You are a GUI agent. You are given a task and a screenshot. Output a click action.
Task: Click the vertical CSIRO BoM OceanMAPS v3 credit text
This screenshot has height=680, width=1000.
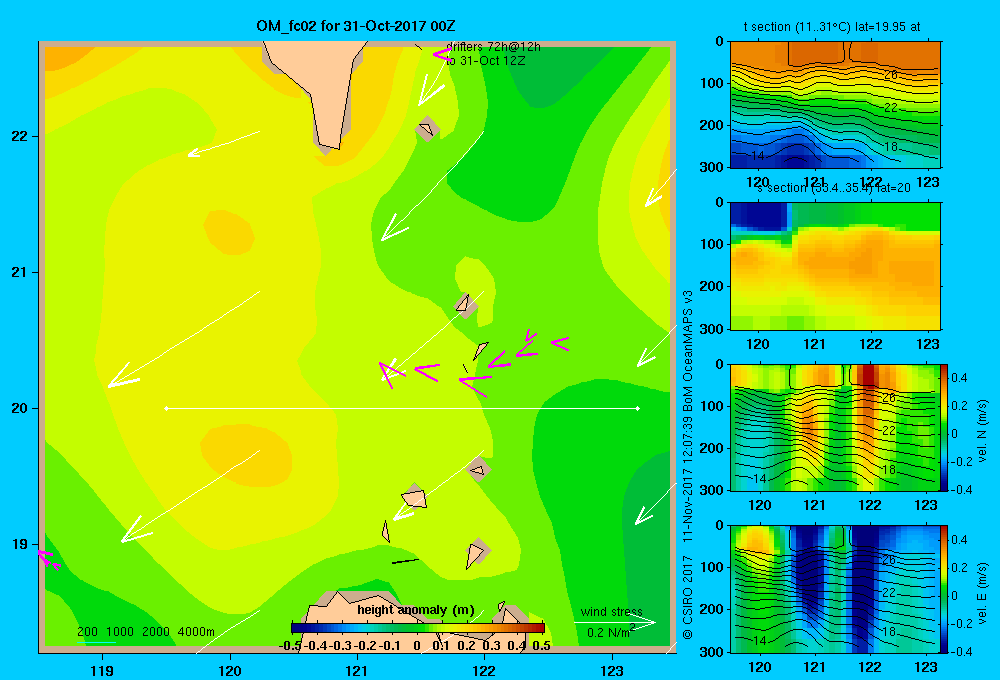(688, 465)
